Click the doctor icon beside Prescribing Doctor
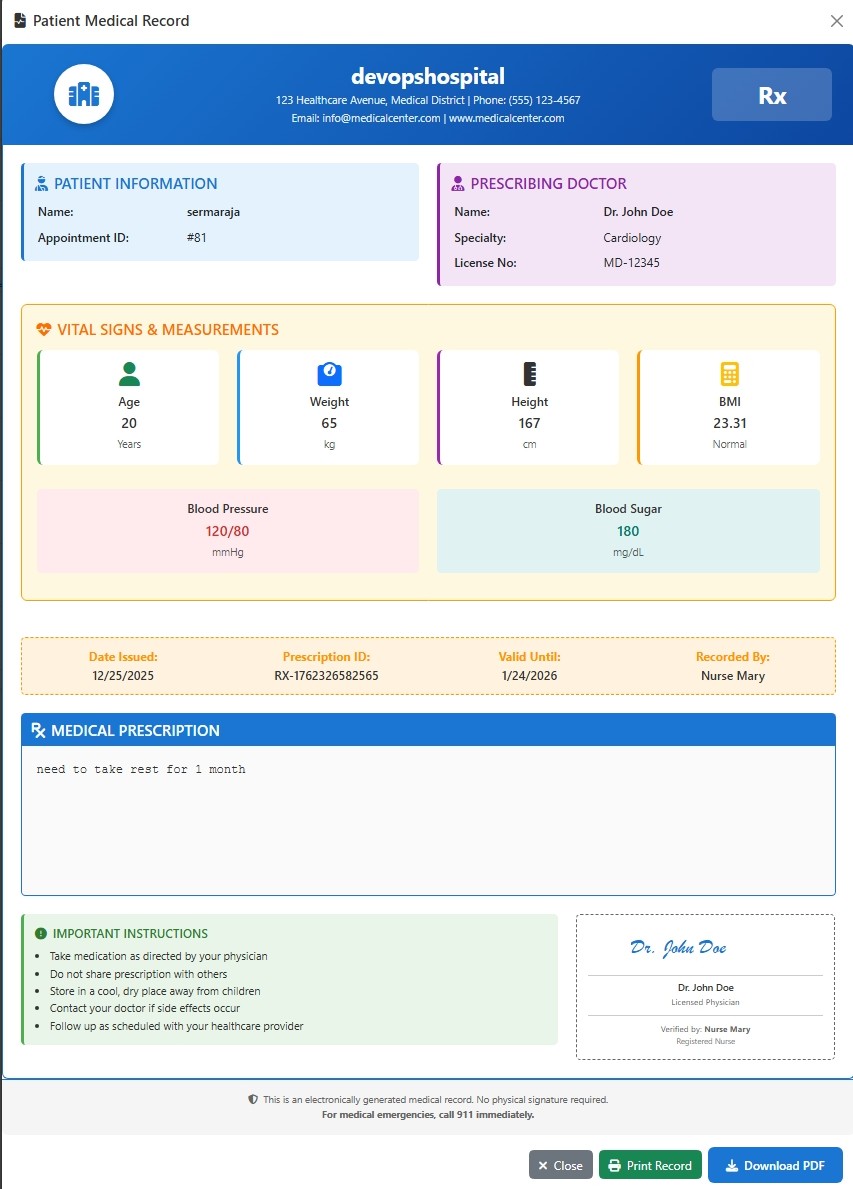The width and height of the screenshot is (853, 1189). point(458,184)
